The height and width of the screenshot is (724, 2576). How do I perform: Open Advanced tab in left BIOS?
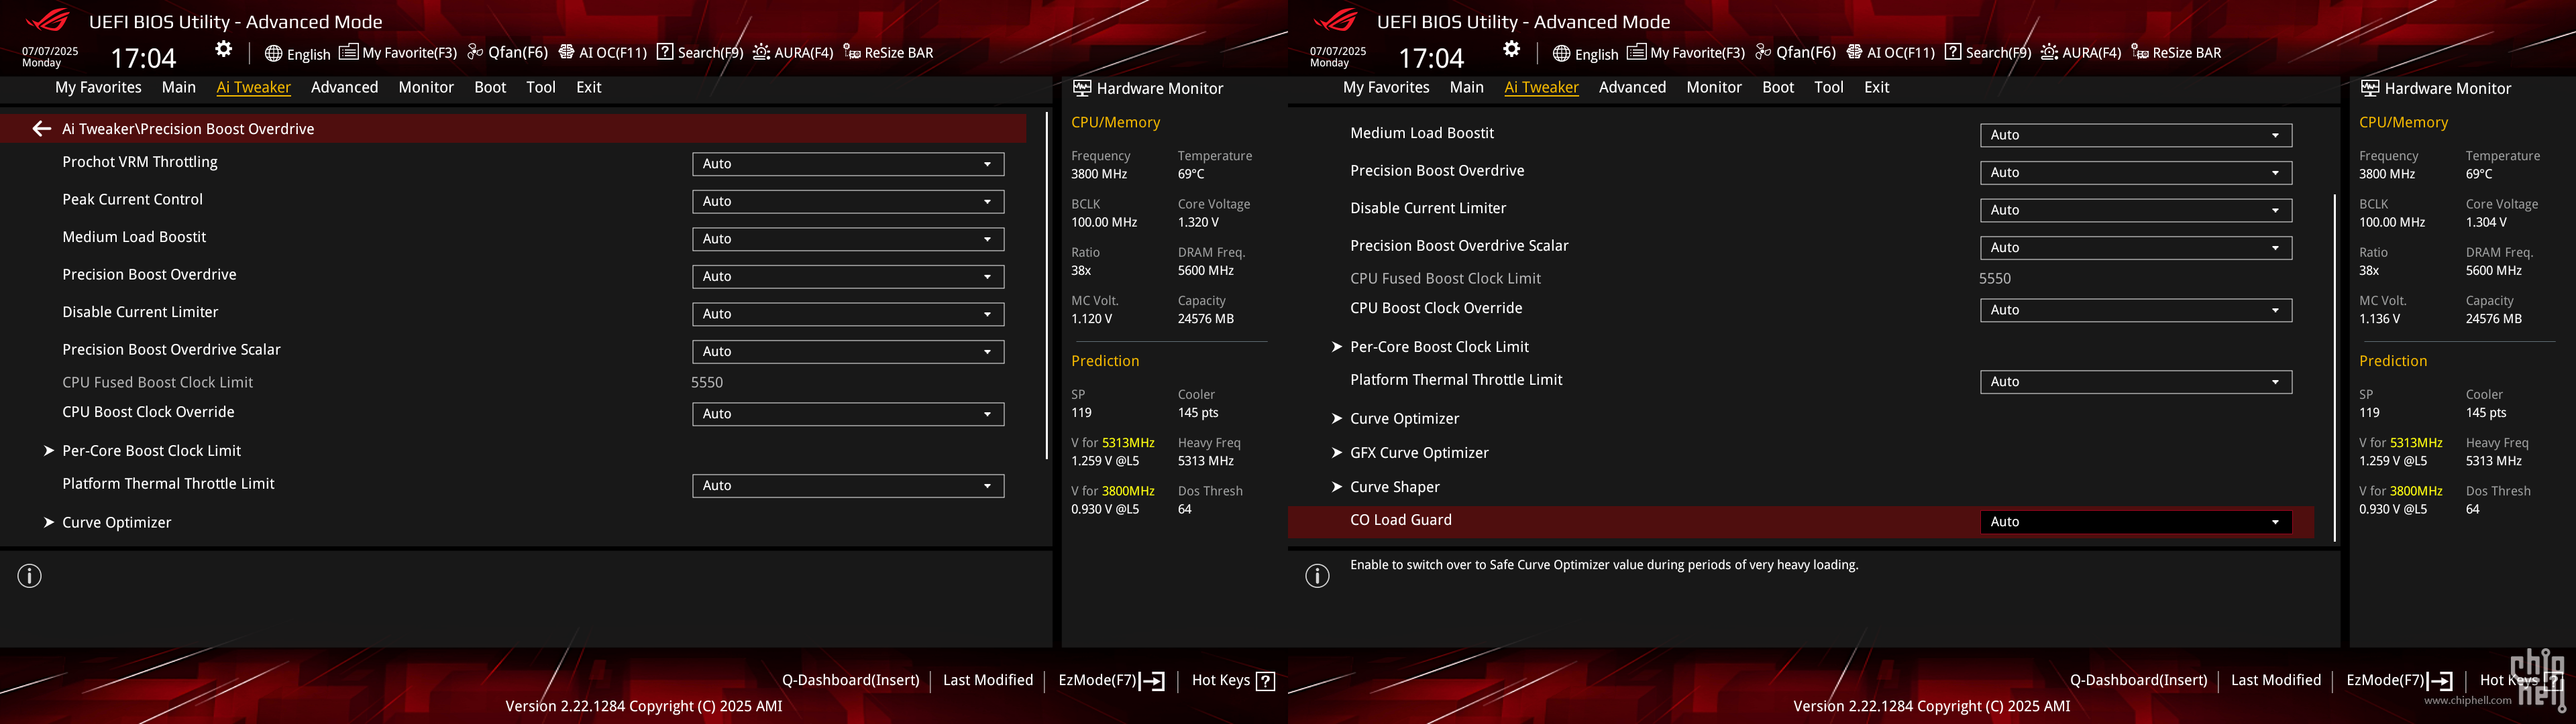344,87
